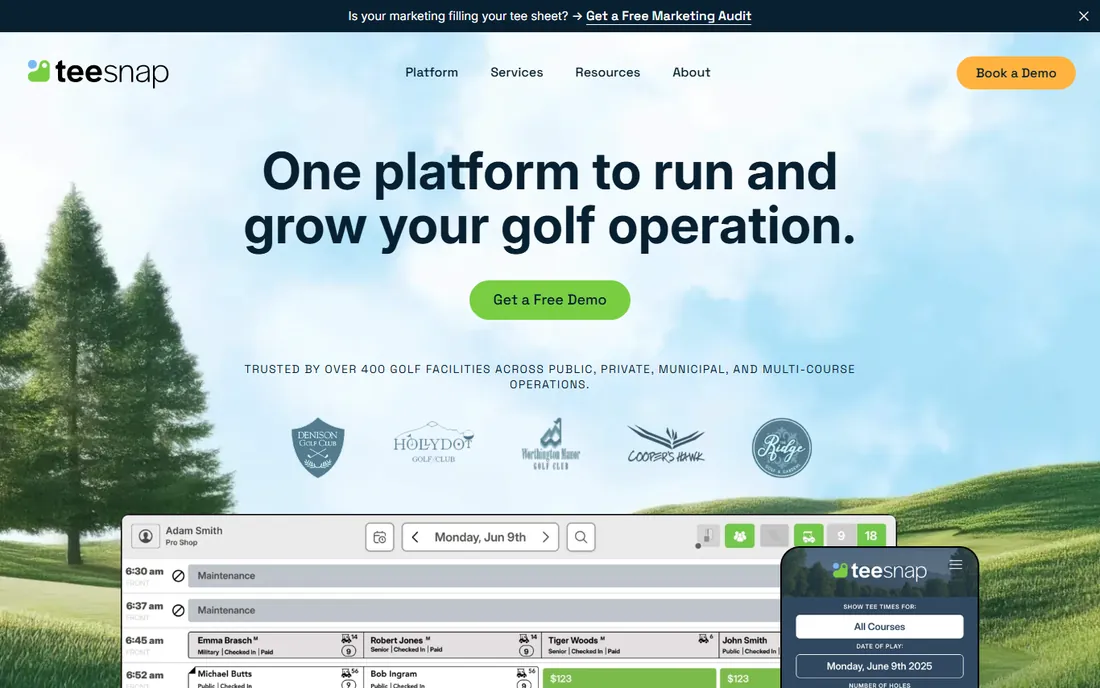Click the blocked icon on 6:37 am row
The image size is (1100, 688).
(178, 610)
